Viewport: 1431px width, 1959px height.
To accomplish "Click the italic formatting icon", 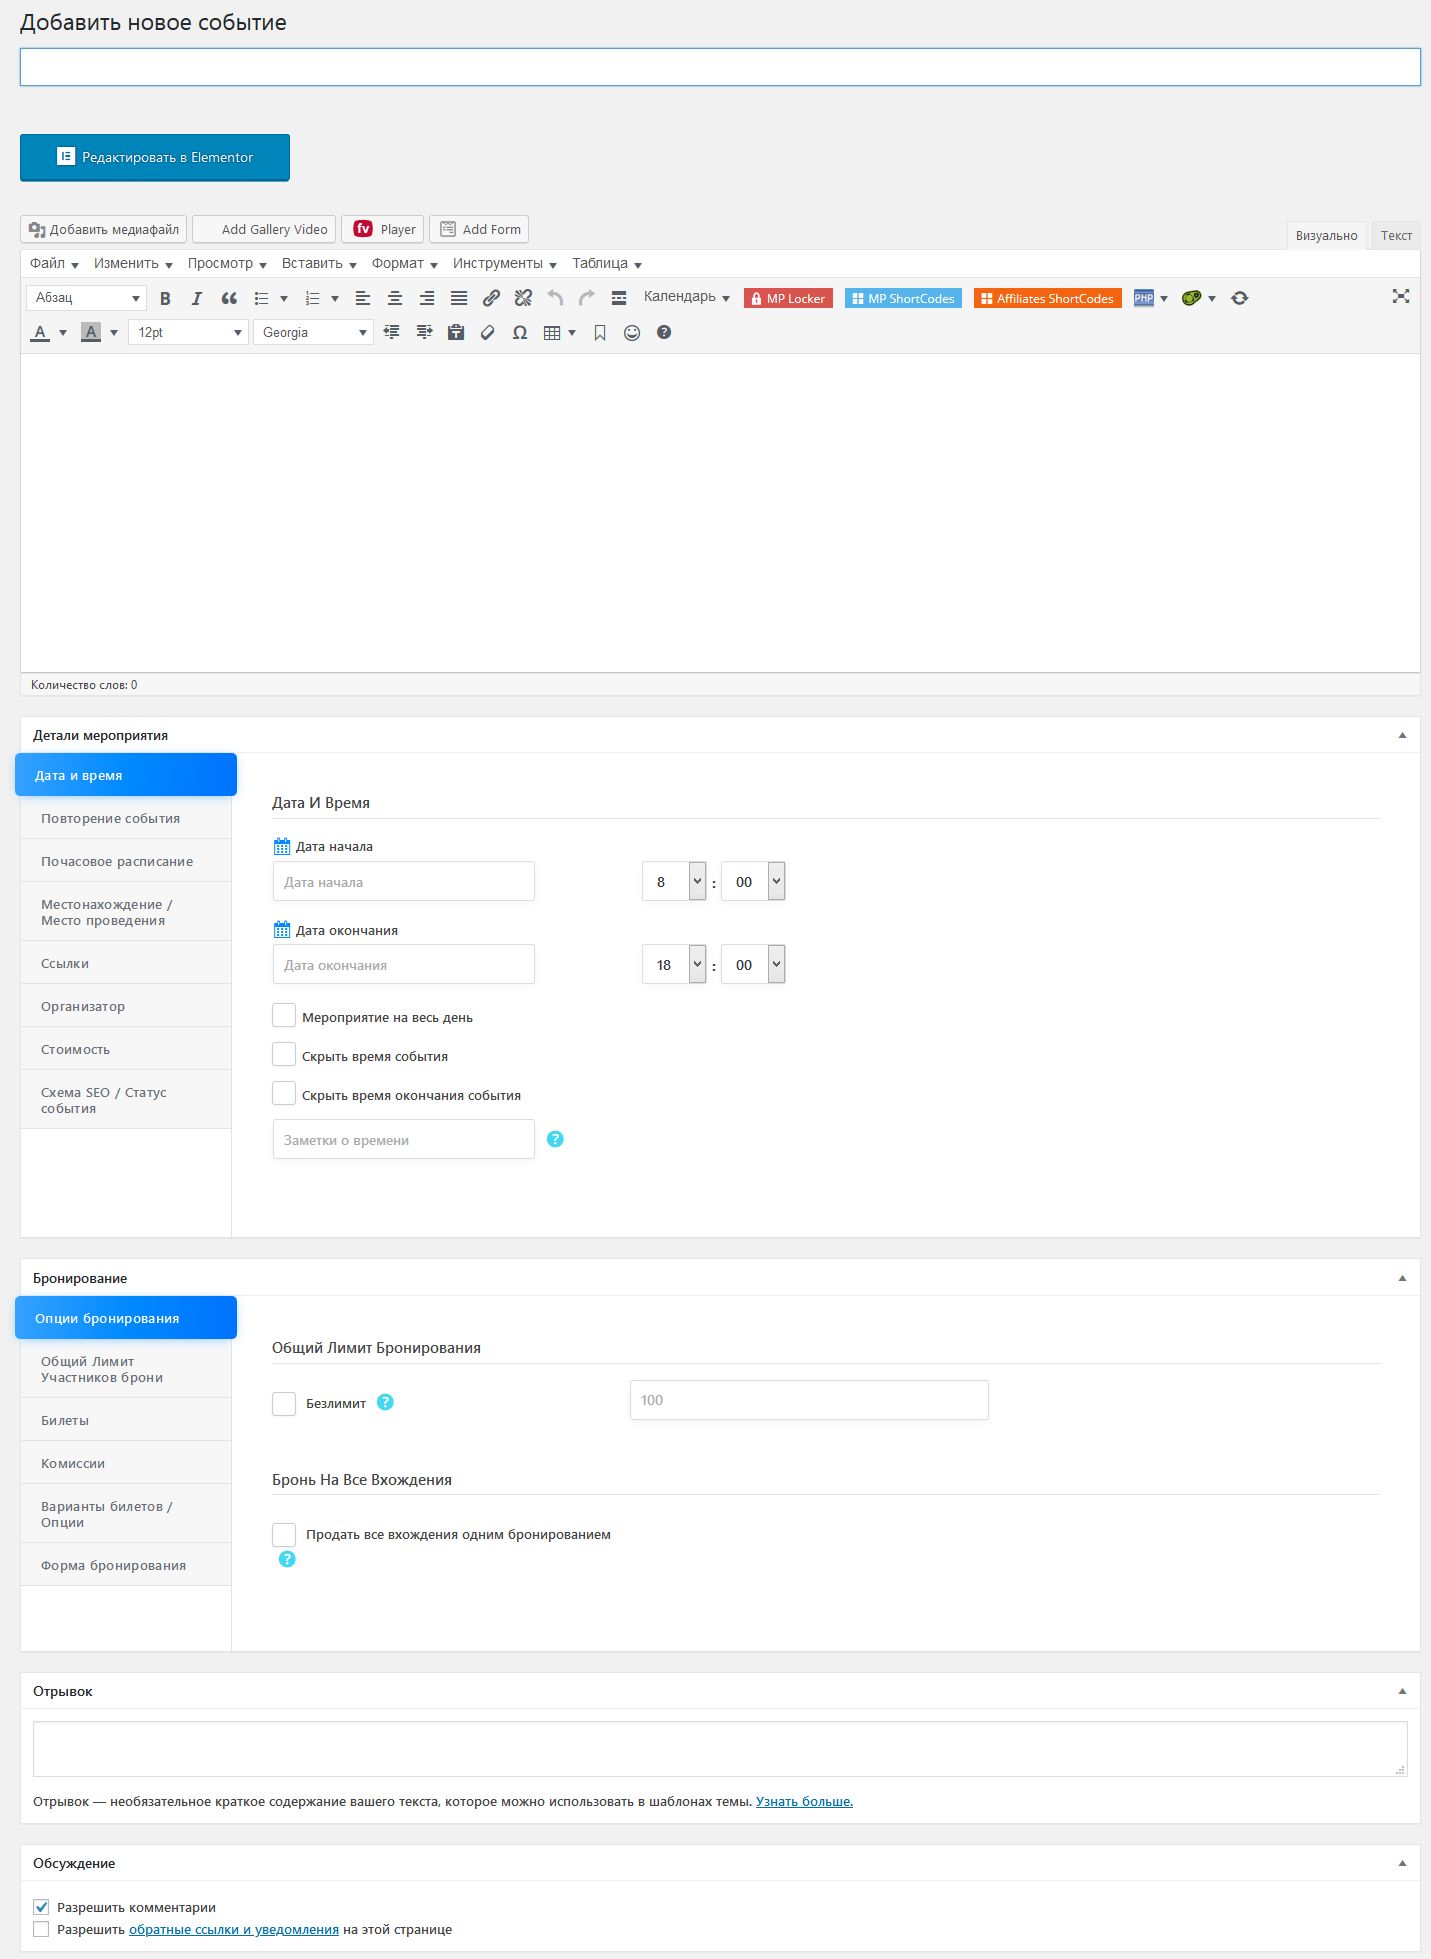I will click(x=197, y=298).
